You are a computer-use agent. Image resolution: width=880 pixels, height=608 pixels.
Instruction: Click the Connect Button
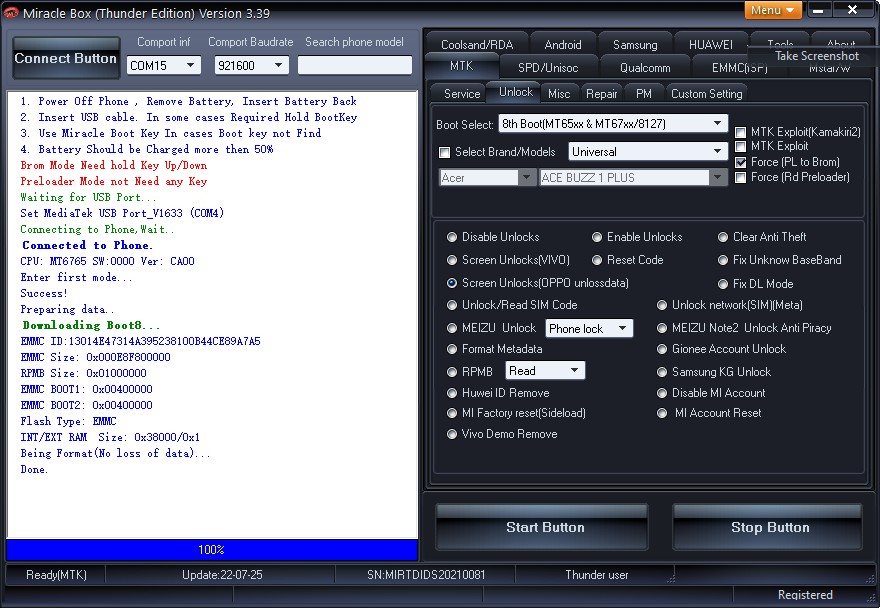tap(66, 58)
